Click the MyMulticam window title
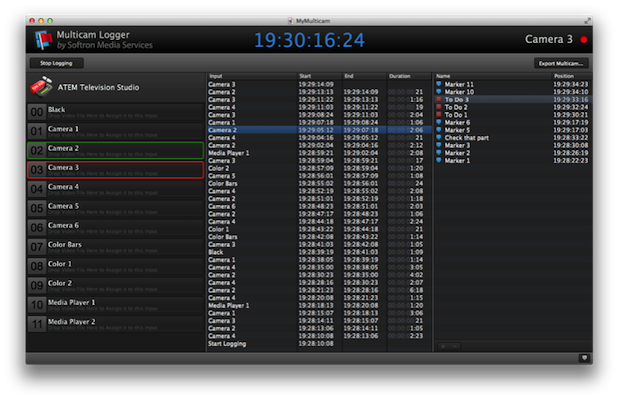Image resolution: width=619 pixels, height=400 pixels. coord(313,21)
